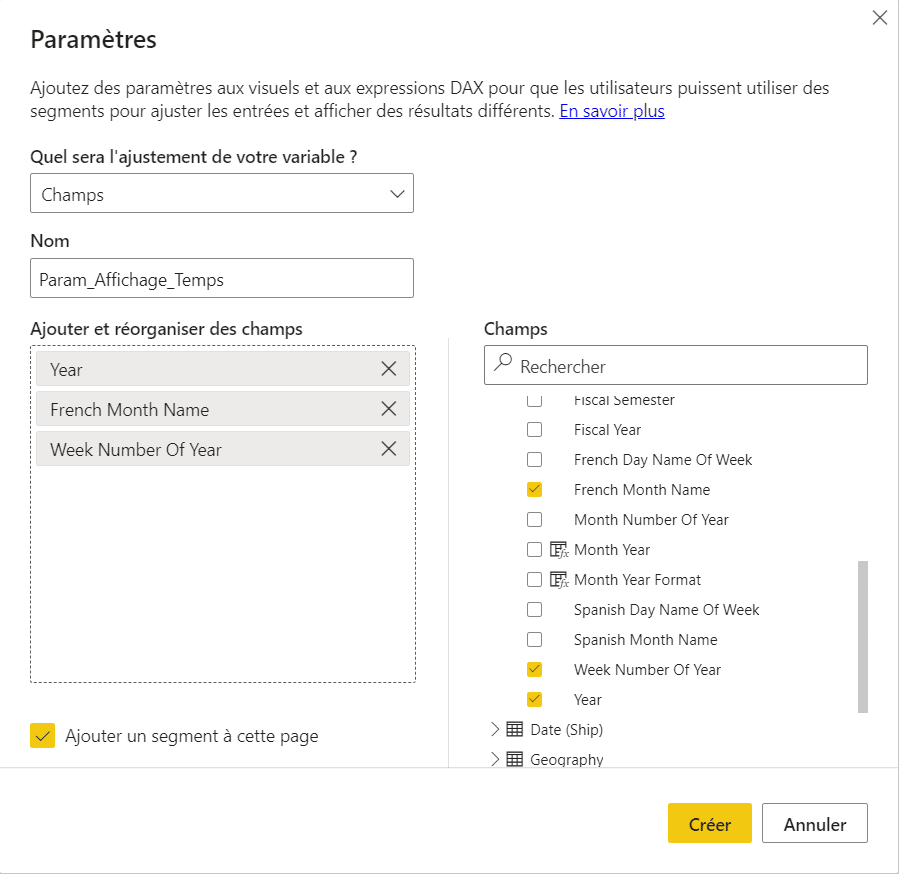Remove French Month Name from selected fields

[389, 409]
